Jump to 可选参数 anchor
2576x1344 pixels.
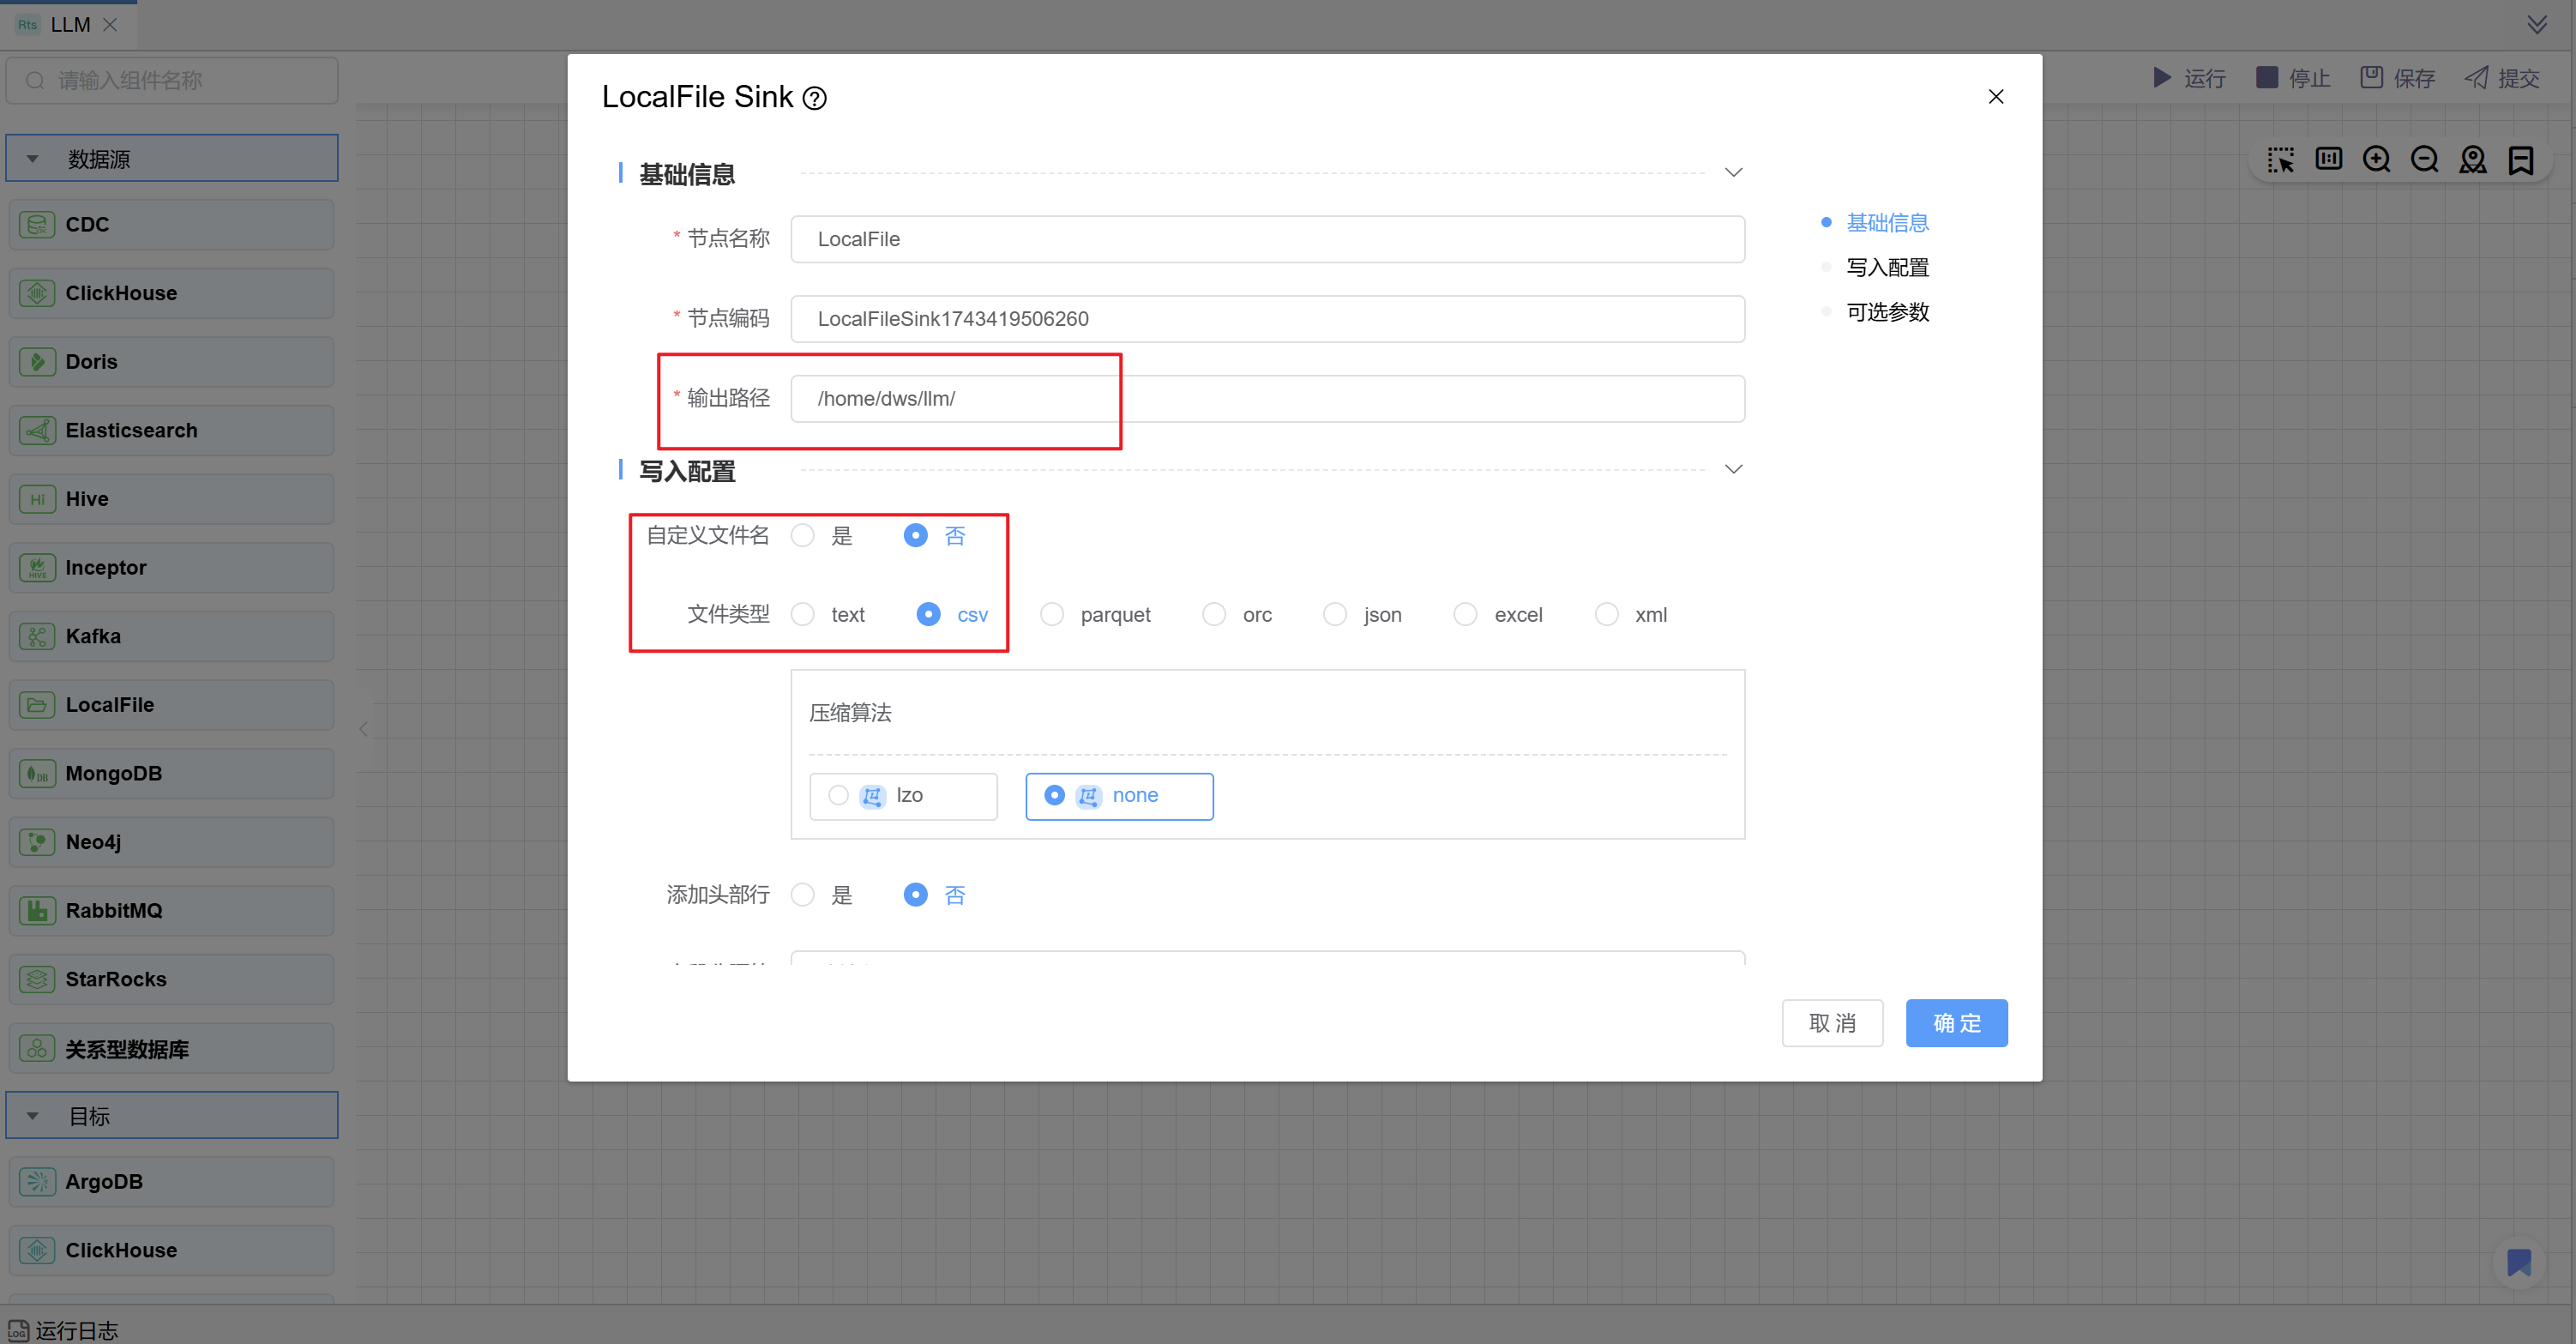[1887, 313]
